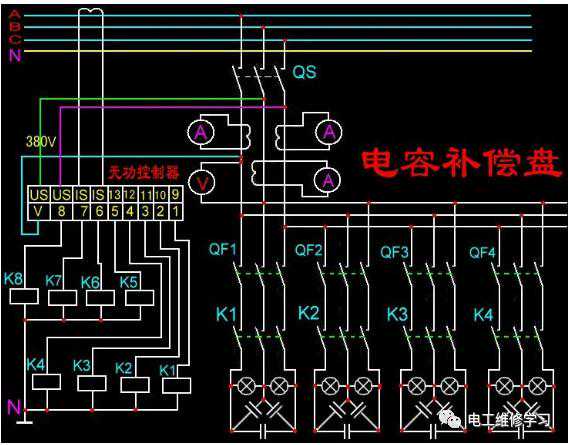Click the yellow N neutral bus line

tap(278, 51)
